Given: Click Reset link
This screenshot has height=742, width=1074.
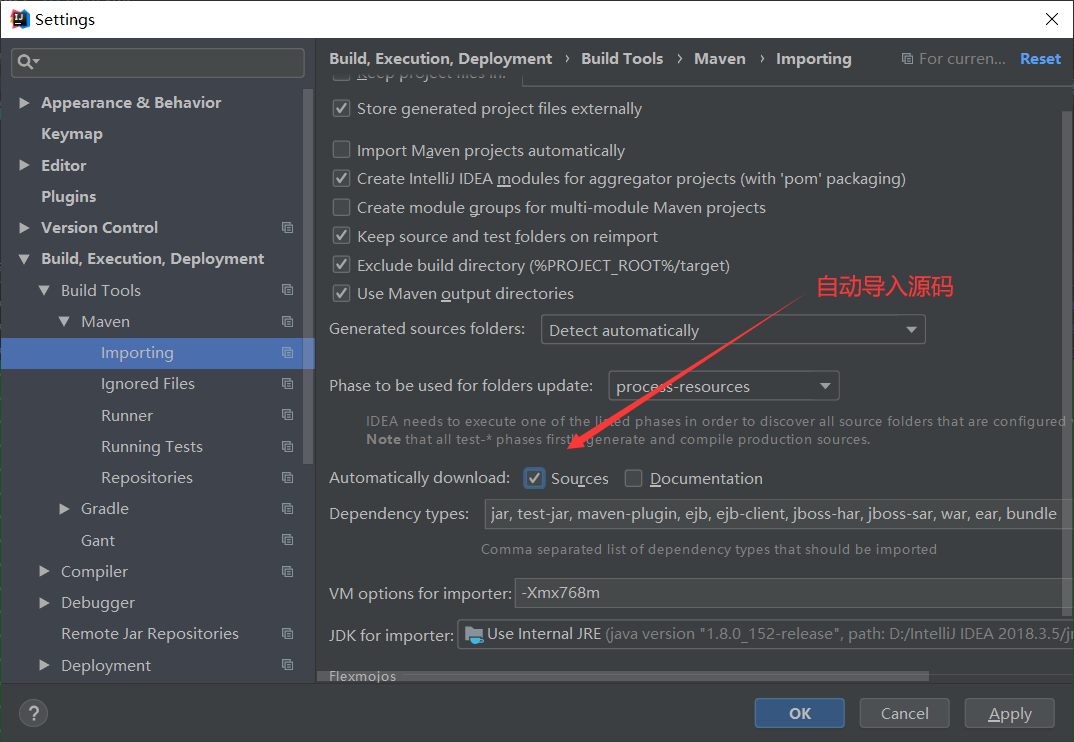Looking at the screenshot, I should click(1040, 59).
